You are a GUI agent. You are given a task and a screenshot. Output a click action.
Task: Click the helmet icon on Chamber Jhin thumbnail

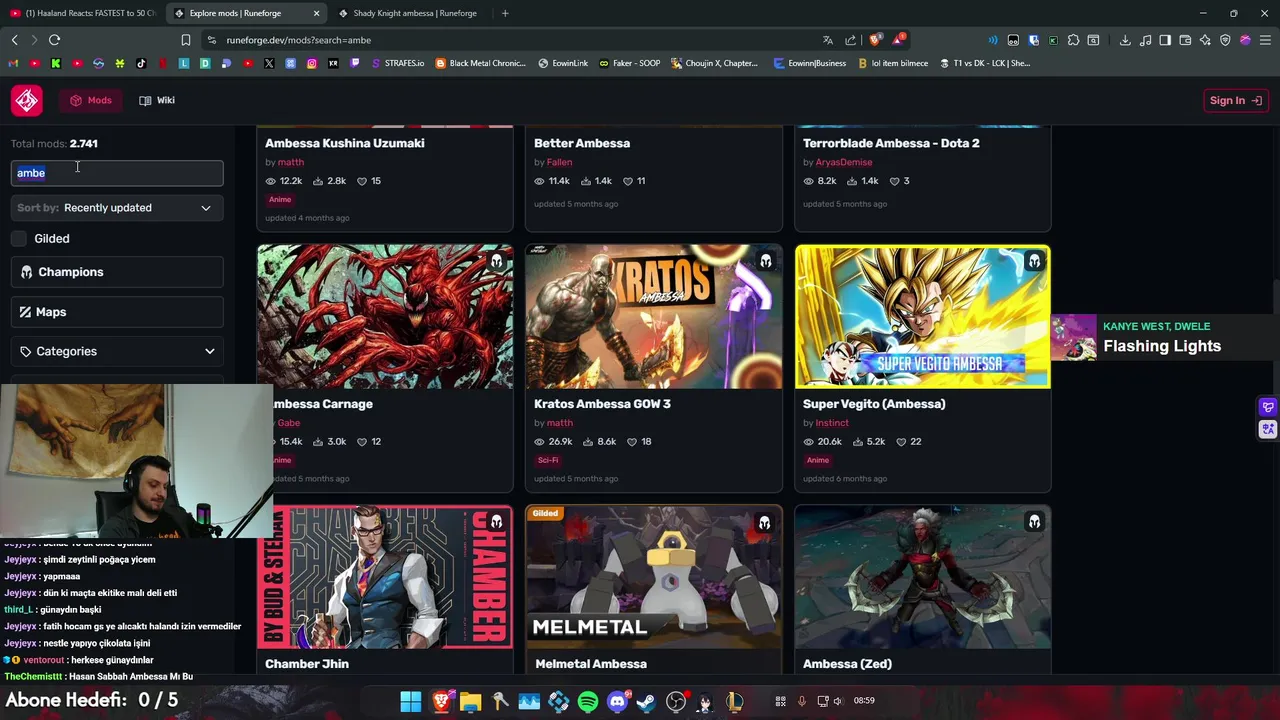point(497,522)
